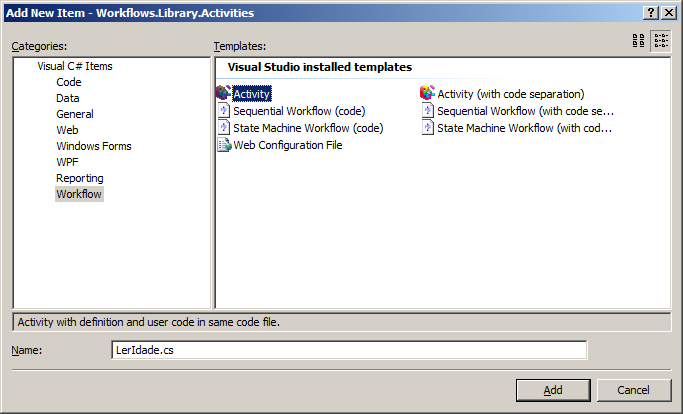This screenshot has width=683, height=414.
Task: Select the Workflow category
Action: [x=79, y=194]
